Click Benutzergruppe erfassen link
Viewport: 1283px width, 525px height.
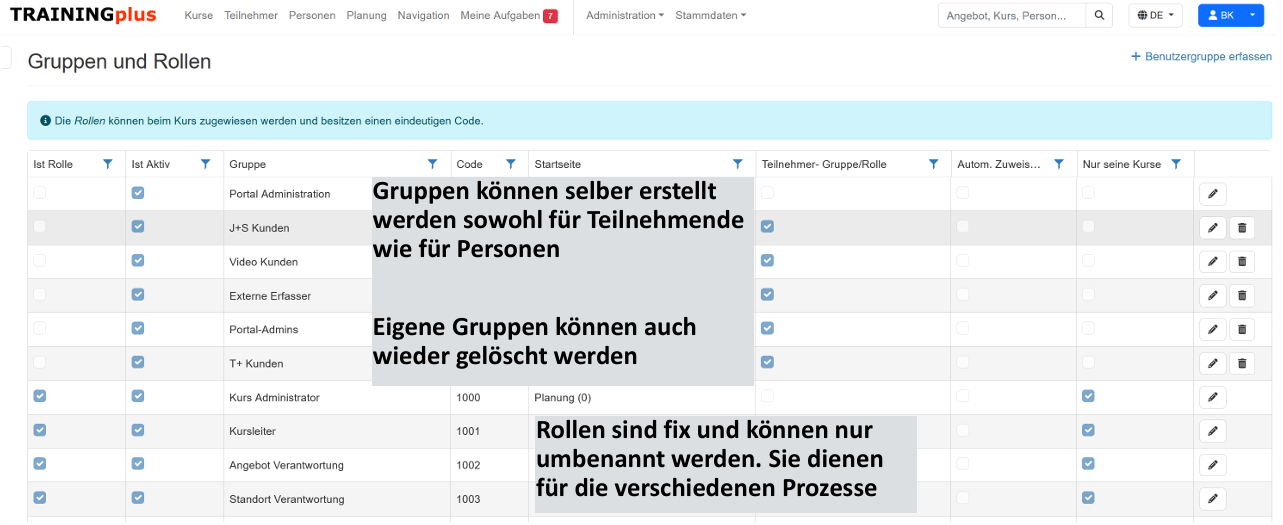coord(1201,57)
